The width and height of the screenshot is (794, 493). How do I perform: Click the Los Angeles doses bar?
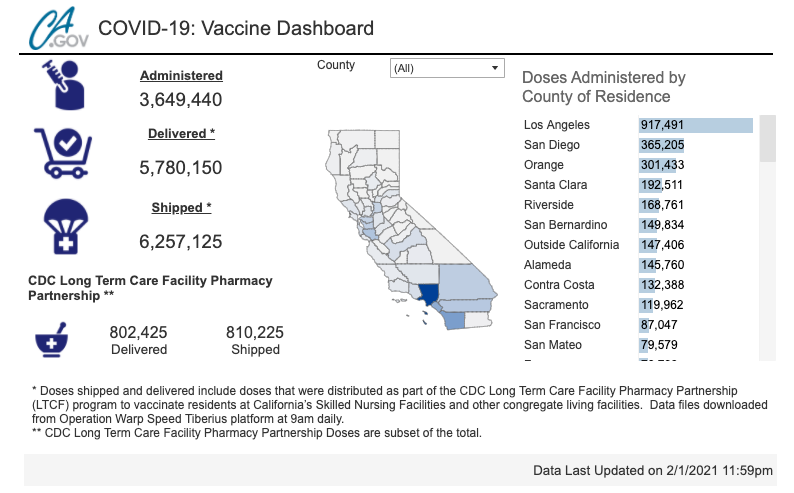pyautogui.click(x=695, y=125)
